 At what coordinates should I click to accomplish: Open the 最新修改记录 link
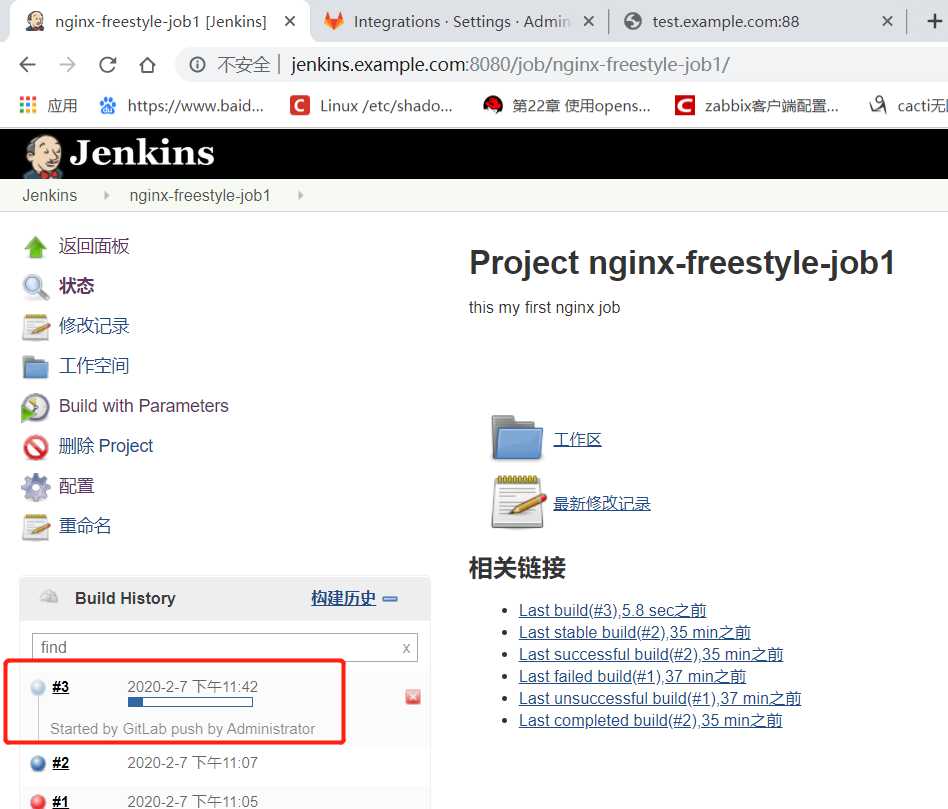(602, 503)
